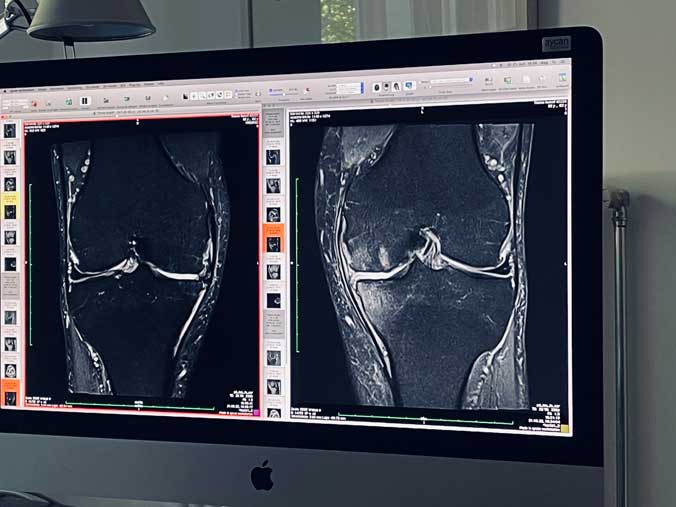Select the window level/contrast mouse tool
Viewport: 676px width, 507px height.
[185, 96]
